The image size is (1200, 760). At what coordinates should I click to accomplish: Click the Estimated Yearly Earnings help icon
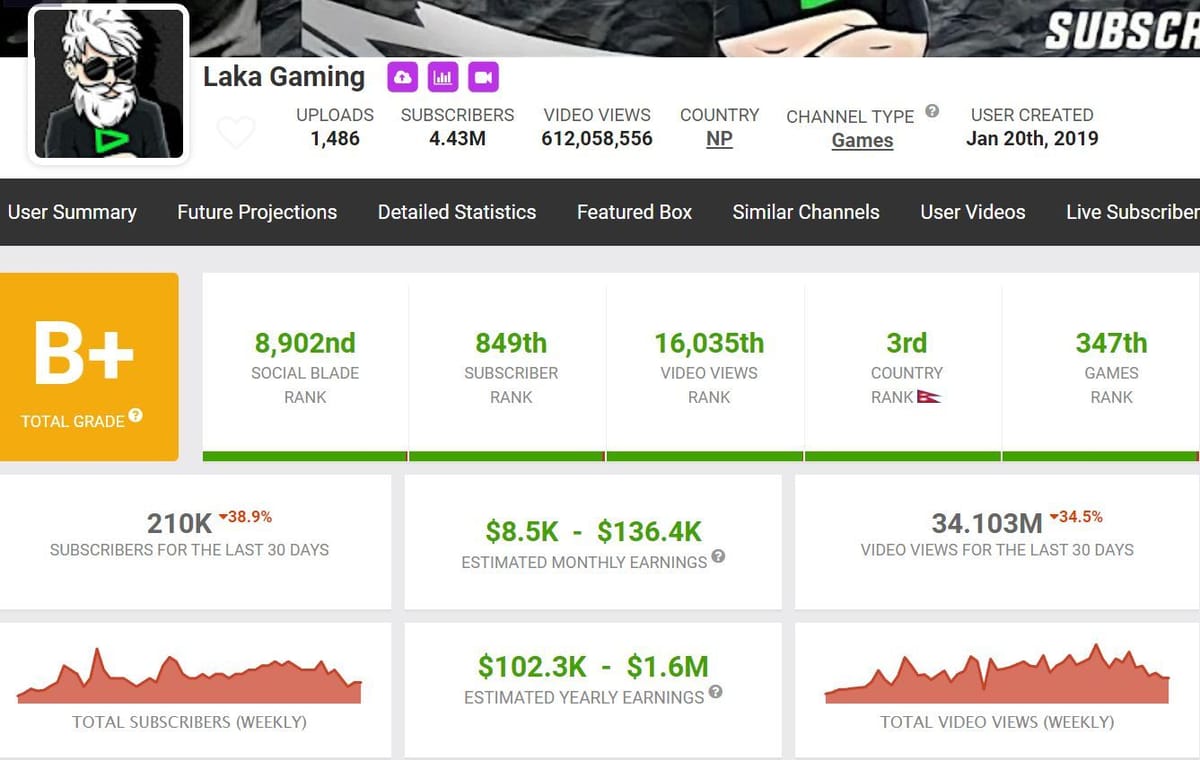click(716, 693)
